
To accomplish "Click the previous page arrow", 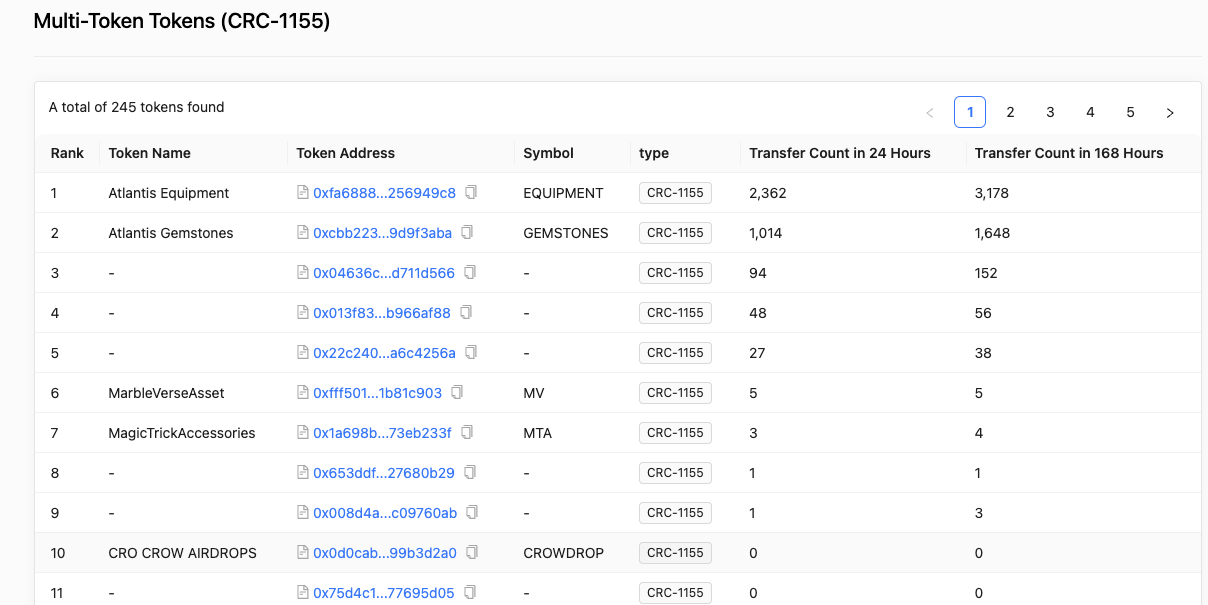I will tap(930, 112).
